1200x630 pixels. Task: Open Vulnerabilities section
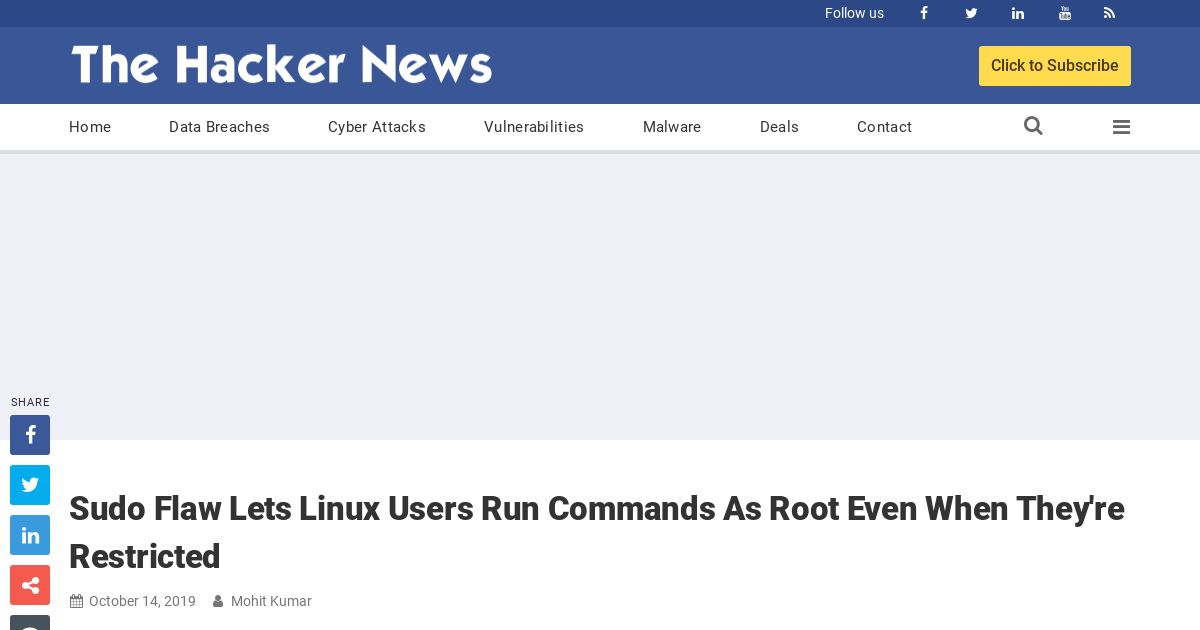pos(534,127)
